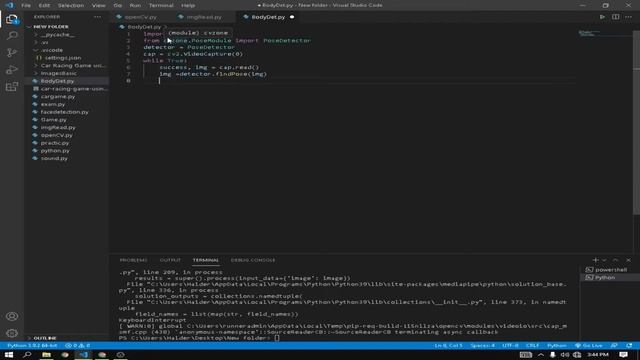
Task: Open the Run and Debug view
Action: (x=12, y=69)
